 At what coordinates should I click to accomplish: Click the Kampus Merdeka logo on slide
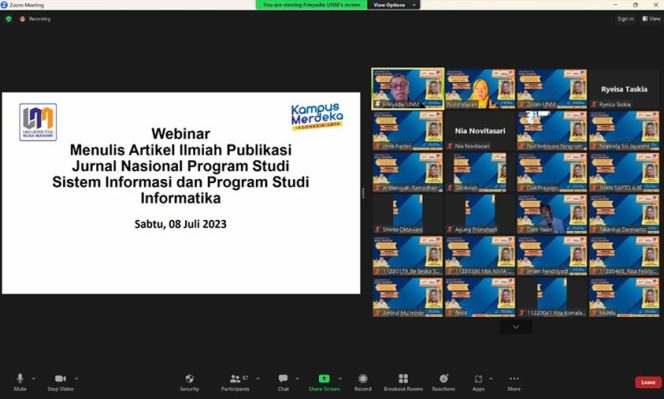click(317, 116)
